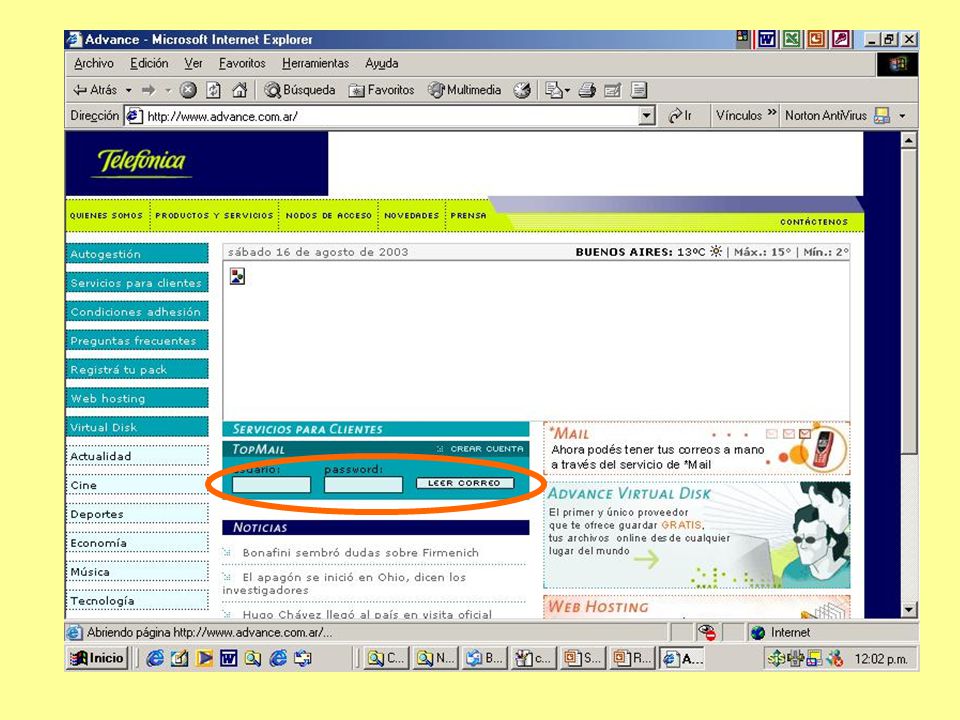The width and height of the screenshot is (960, 720).
Task: Open the *Mail service banner
Action: pyautogui.click(x=697, y=448)
